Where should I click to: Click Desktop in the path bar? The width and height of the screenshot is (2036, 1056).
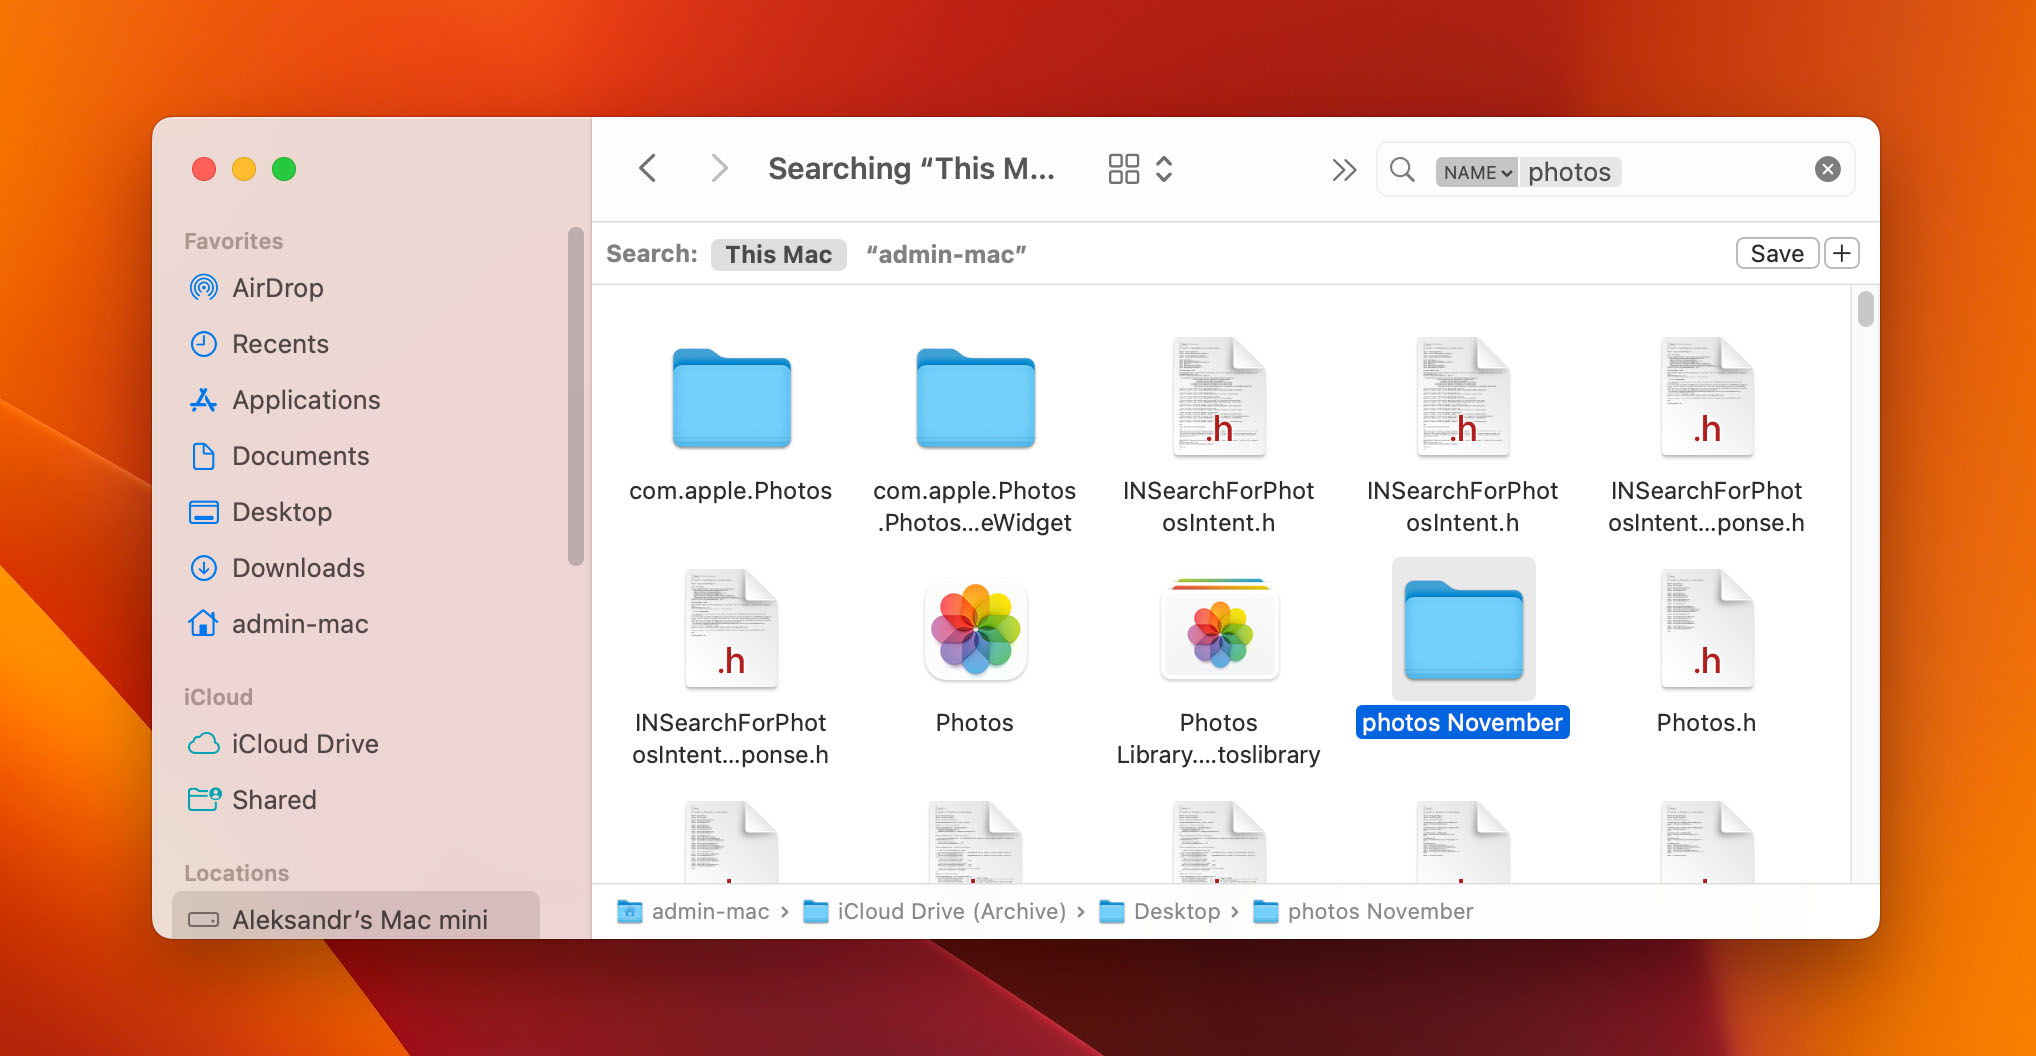(1176, 911)
